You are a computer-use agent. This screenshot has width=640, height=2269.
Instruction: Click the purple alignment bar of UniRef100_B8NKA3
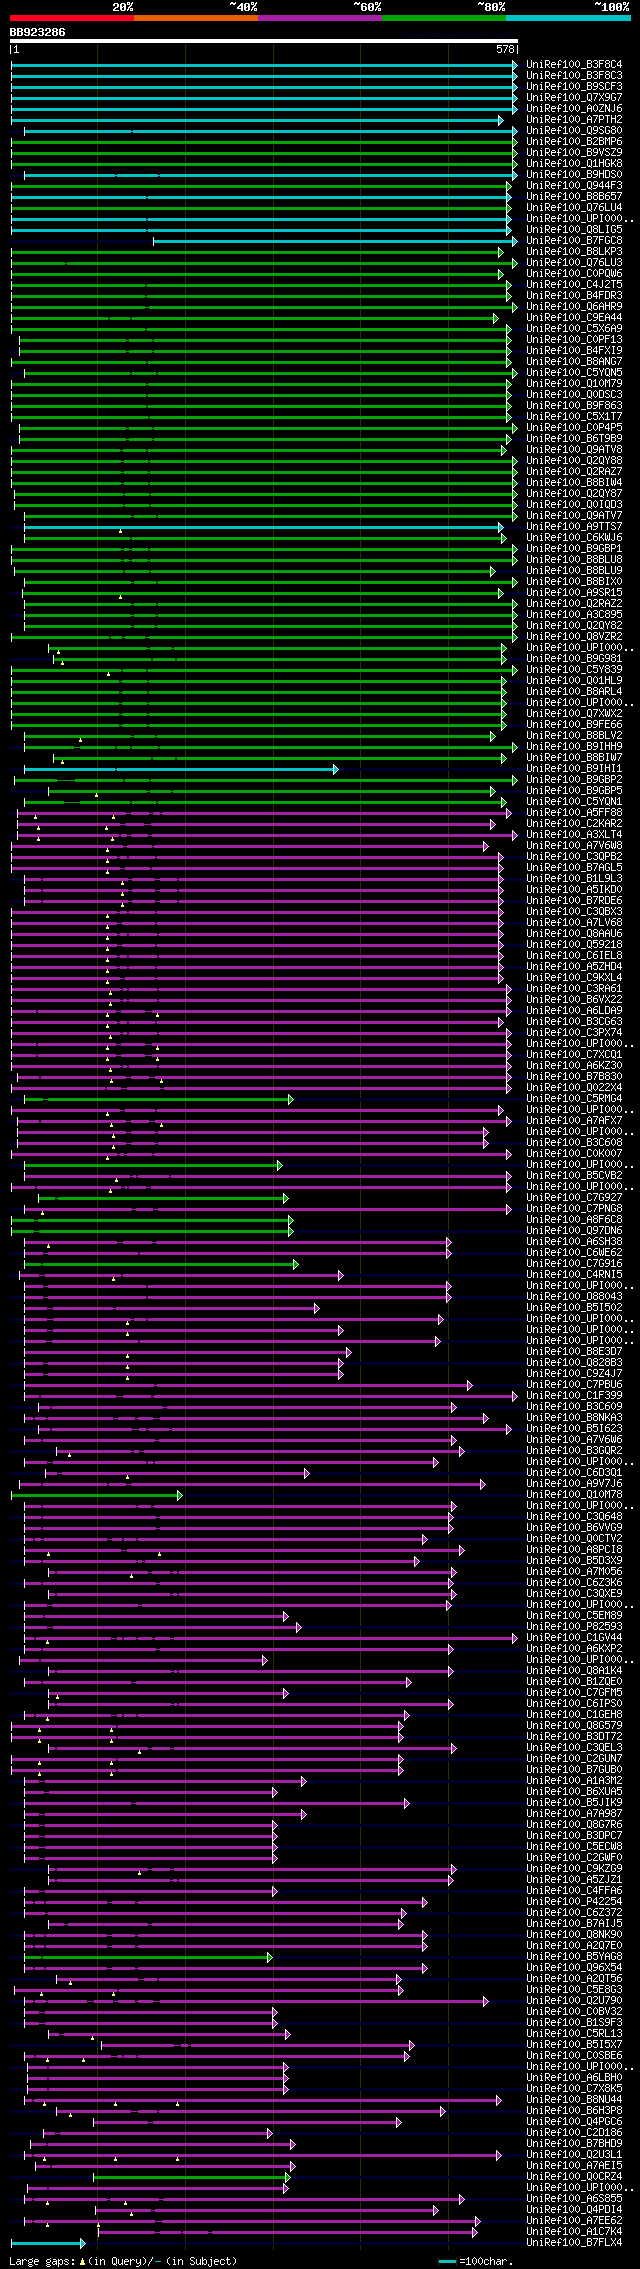point(256,1417)
